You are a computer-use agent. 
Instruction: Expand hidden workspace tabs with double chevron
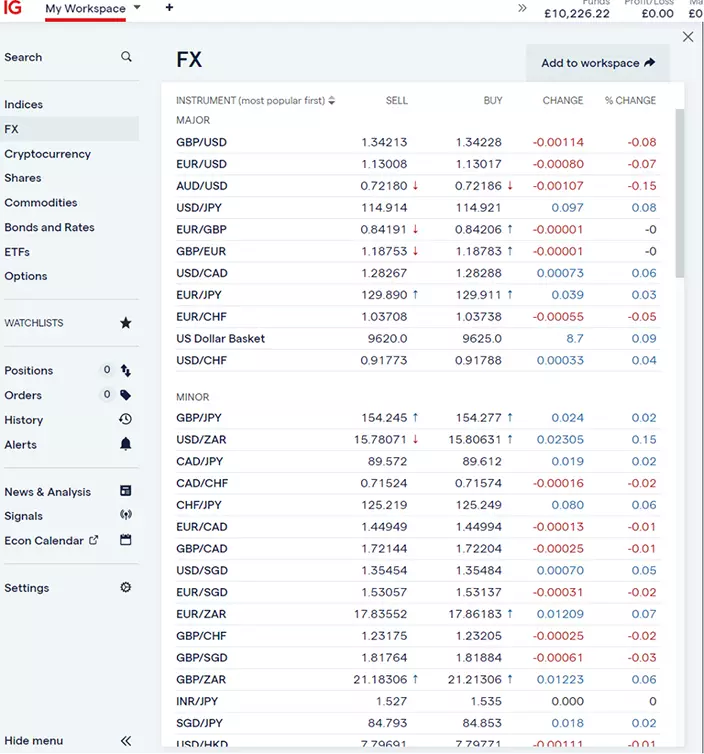click(x=522, y=8)
